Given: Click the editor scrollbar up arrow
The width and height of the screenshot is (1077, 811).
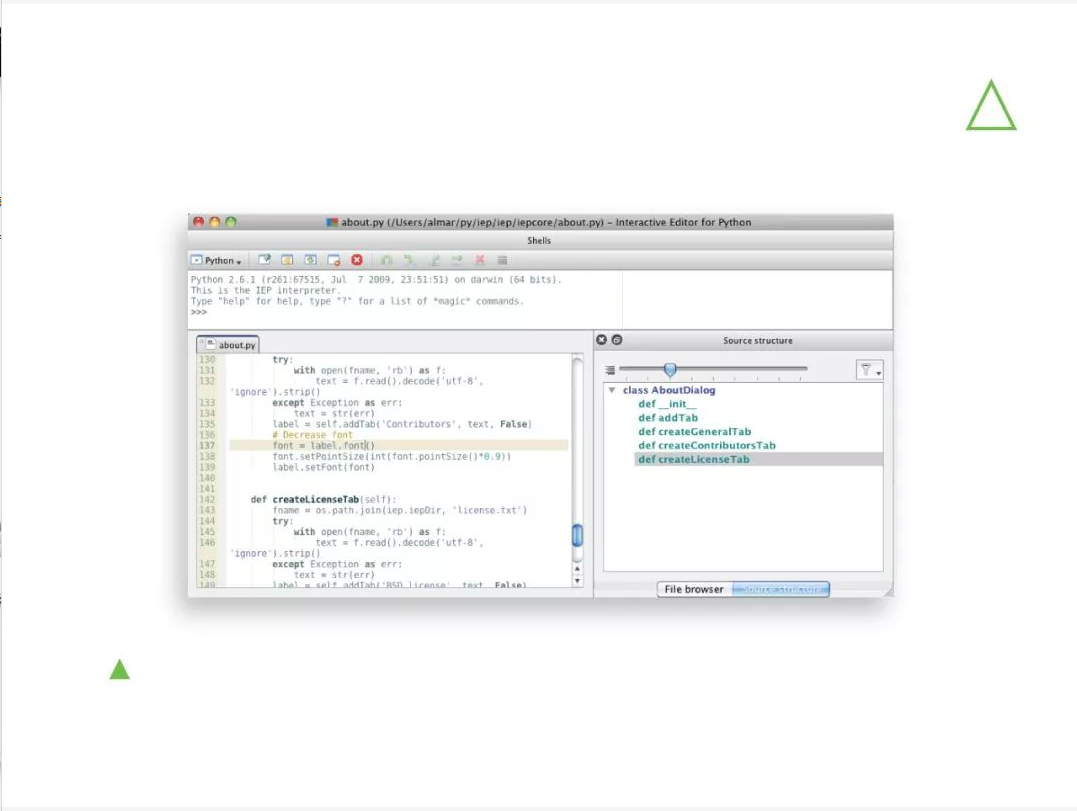Looking at the screenshot, I should (578, 569).
